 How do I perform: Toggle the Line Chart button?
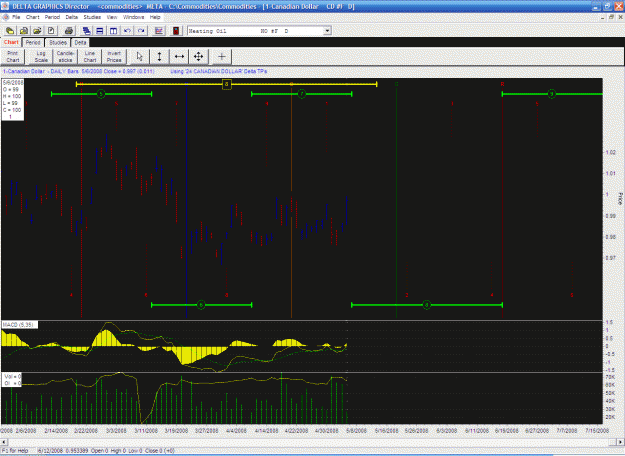point(90,57)
